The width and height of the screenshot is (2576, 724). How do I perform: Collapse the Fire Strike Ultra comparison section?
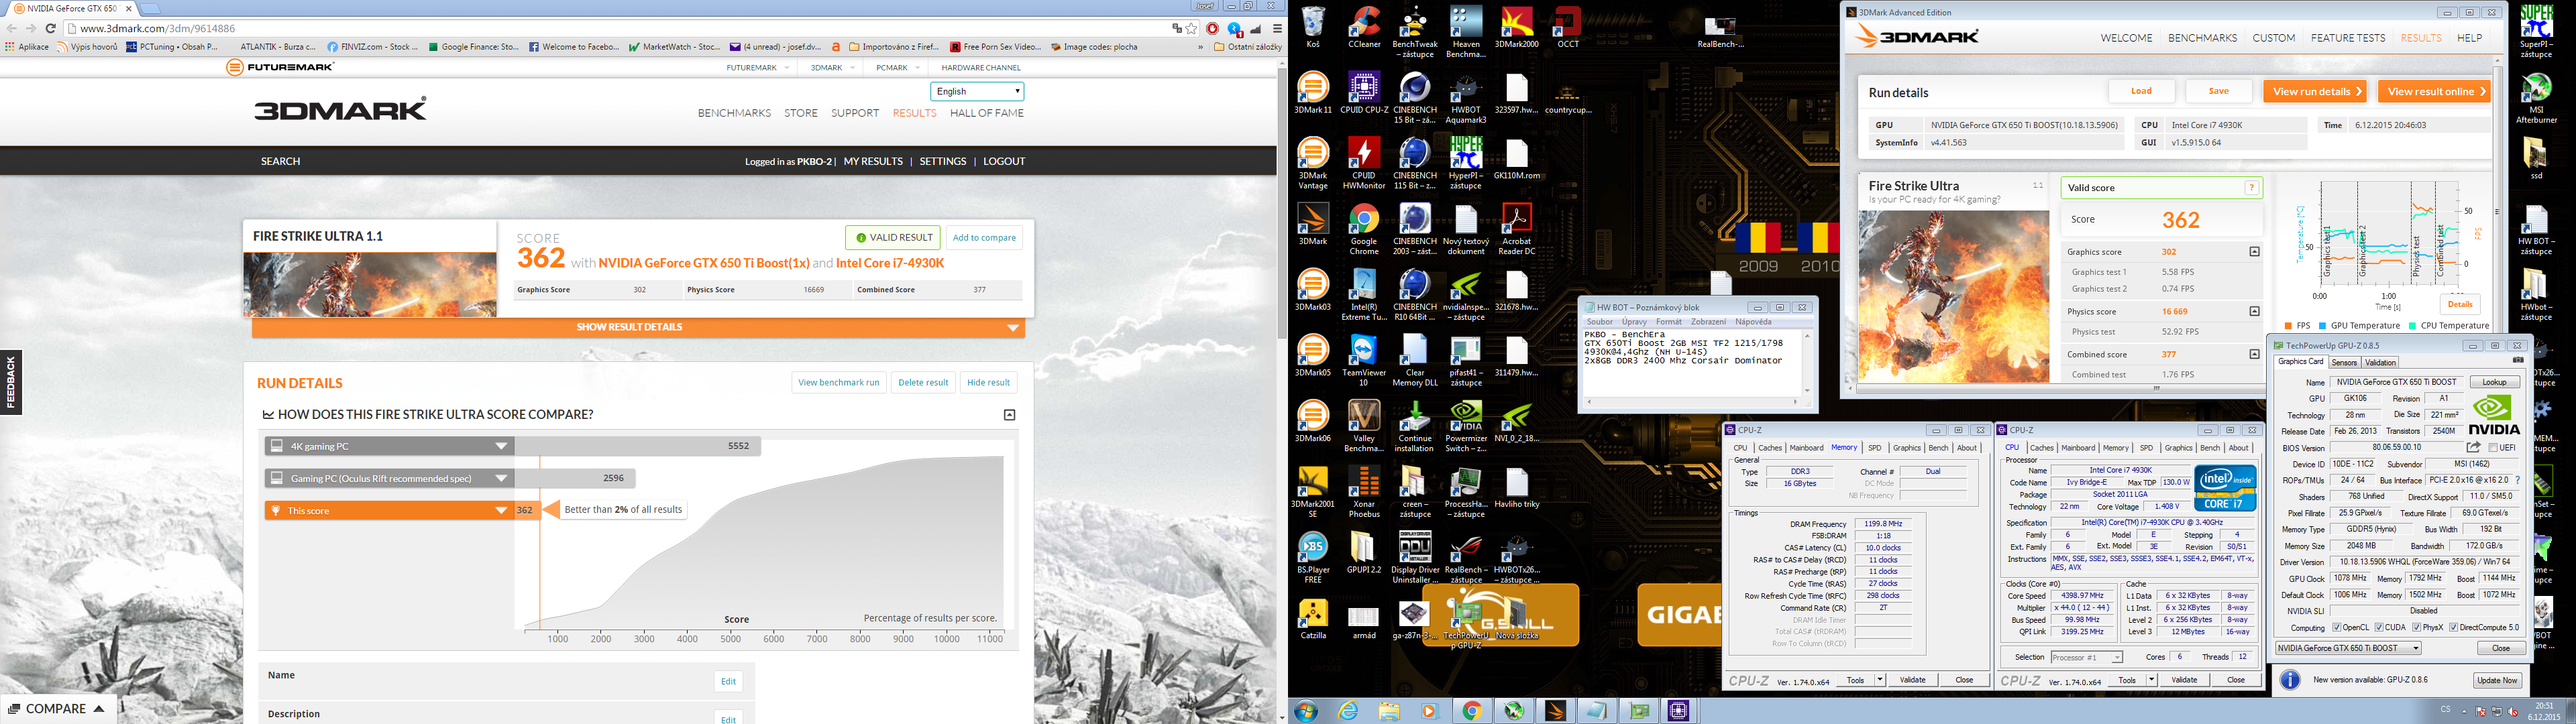pyautogui.click(x=1009, y=414)
